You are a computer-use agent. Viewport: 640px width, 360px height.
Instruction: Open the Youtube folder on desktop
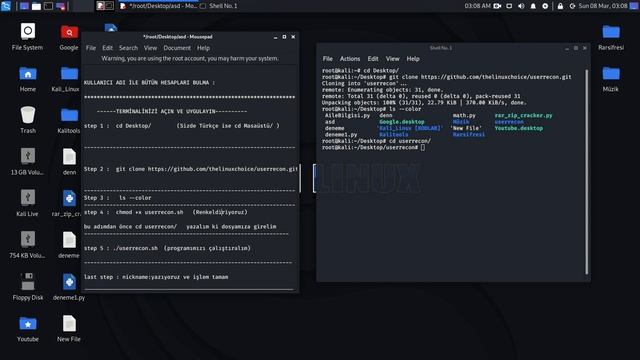[28, 329]
